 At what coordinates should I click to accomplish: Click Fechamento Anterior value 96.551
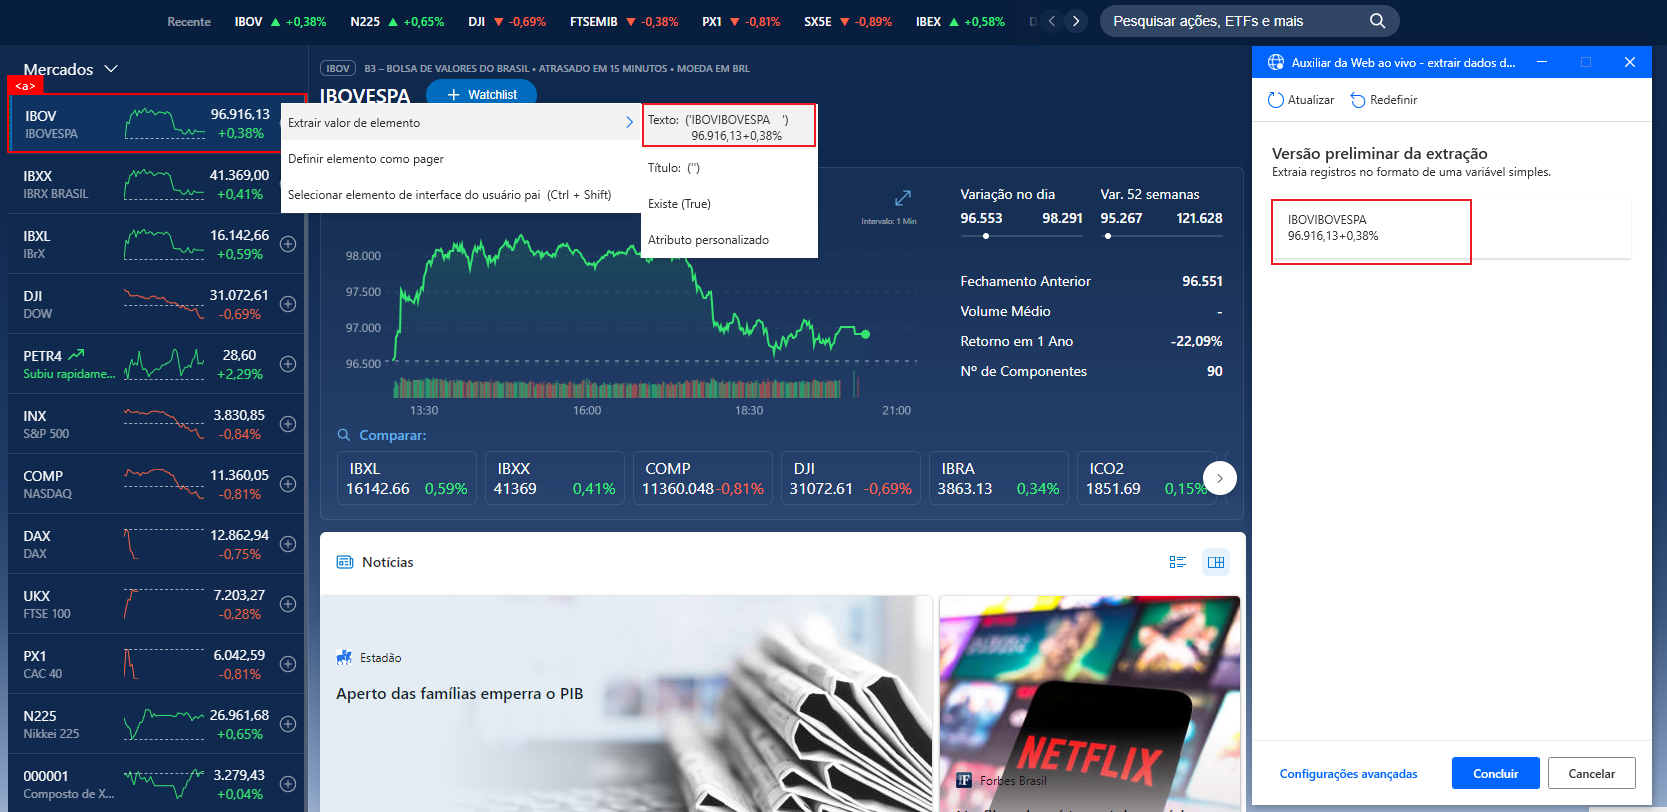pos(1202,281)
